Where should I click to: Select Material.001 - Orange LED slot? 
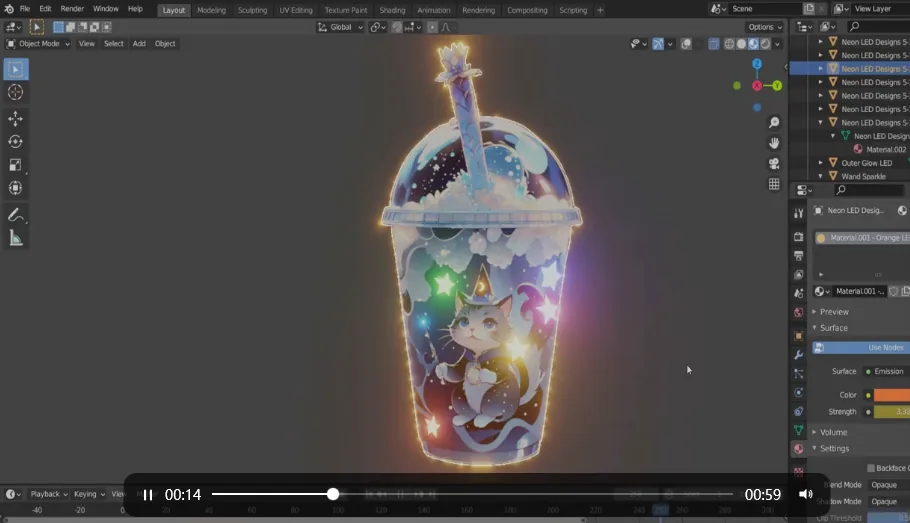pos(862,238)
